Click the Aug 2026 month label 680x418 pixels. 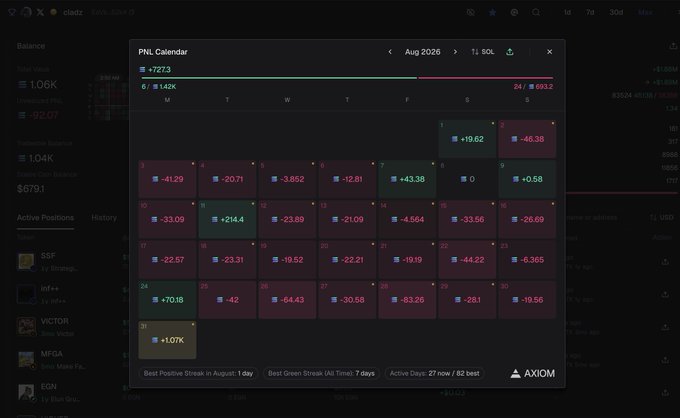coord(422,52)
